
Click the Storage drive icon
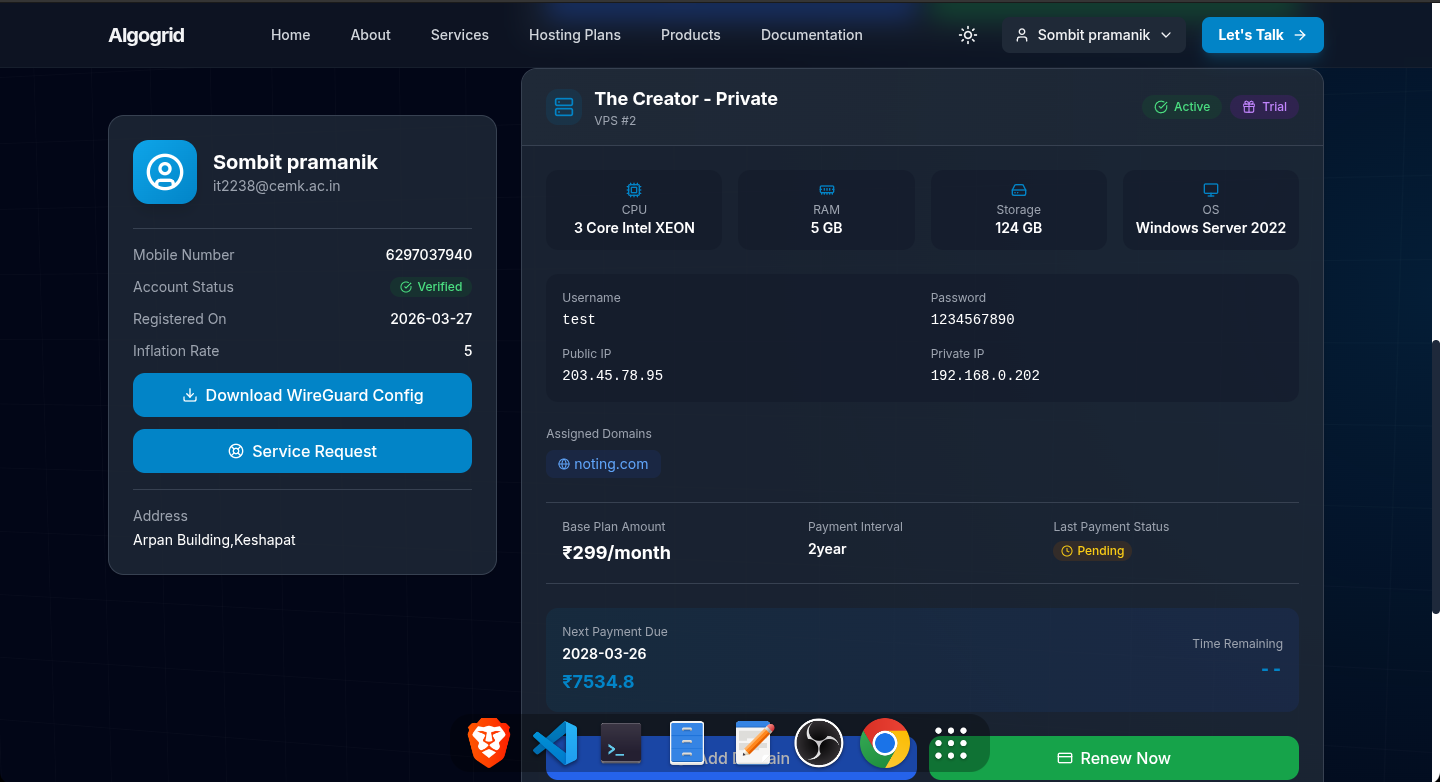(x=1018, y=190)
